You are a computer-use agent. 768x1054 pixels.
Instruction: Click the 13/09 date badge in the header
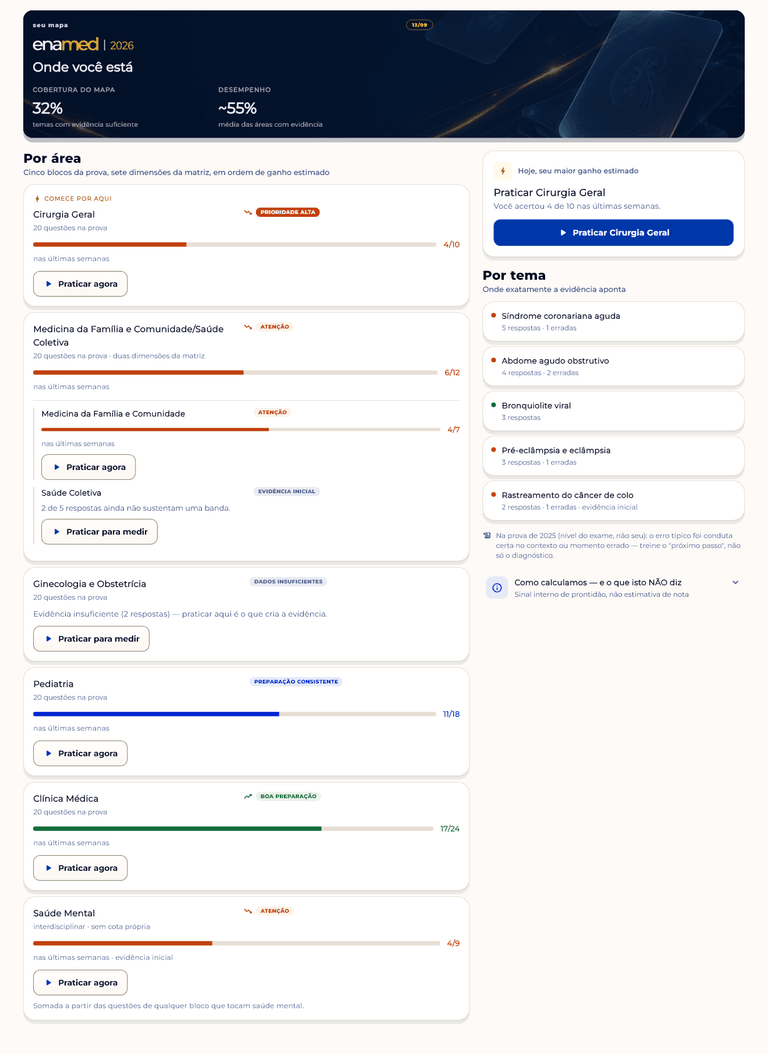(419, 25)
